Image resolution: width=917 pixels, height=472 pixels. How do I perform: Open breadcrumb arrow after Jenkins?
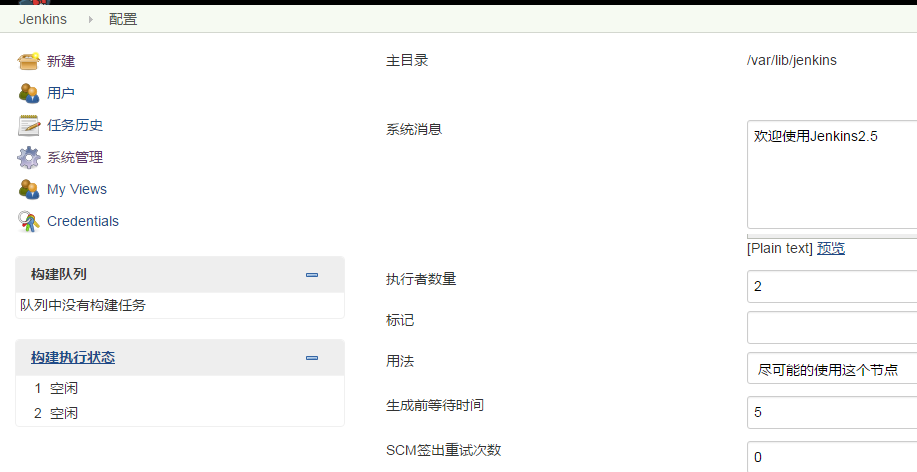pos(91,19)
